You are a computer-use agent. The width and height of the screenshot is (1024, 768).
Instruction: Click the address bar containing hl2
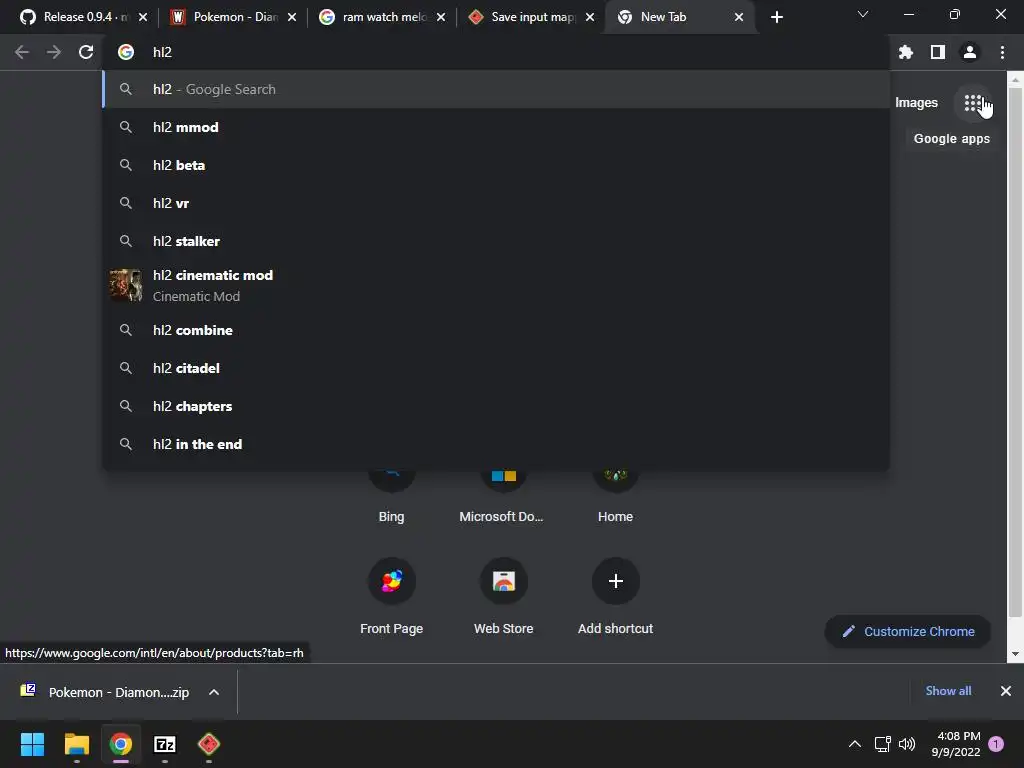click(496, 52)
